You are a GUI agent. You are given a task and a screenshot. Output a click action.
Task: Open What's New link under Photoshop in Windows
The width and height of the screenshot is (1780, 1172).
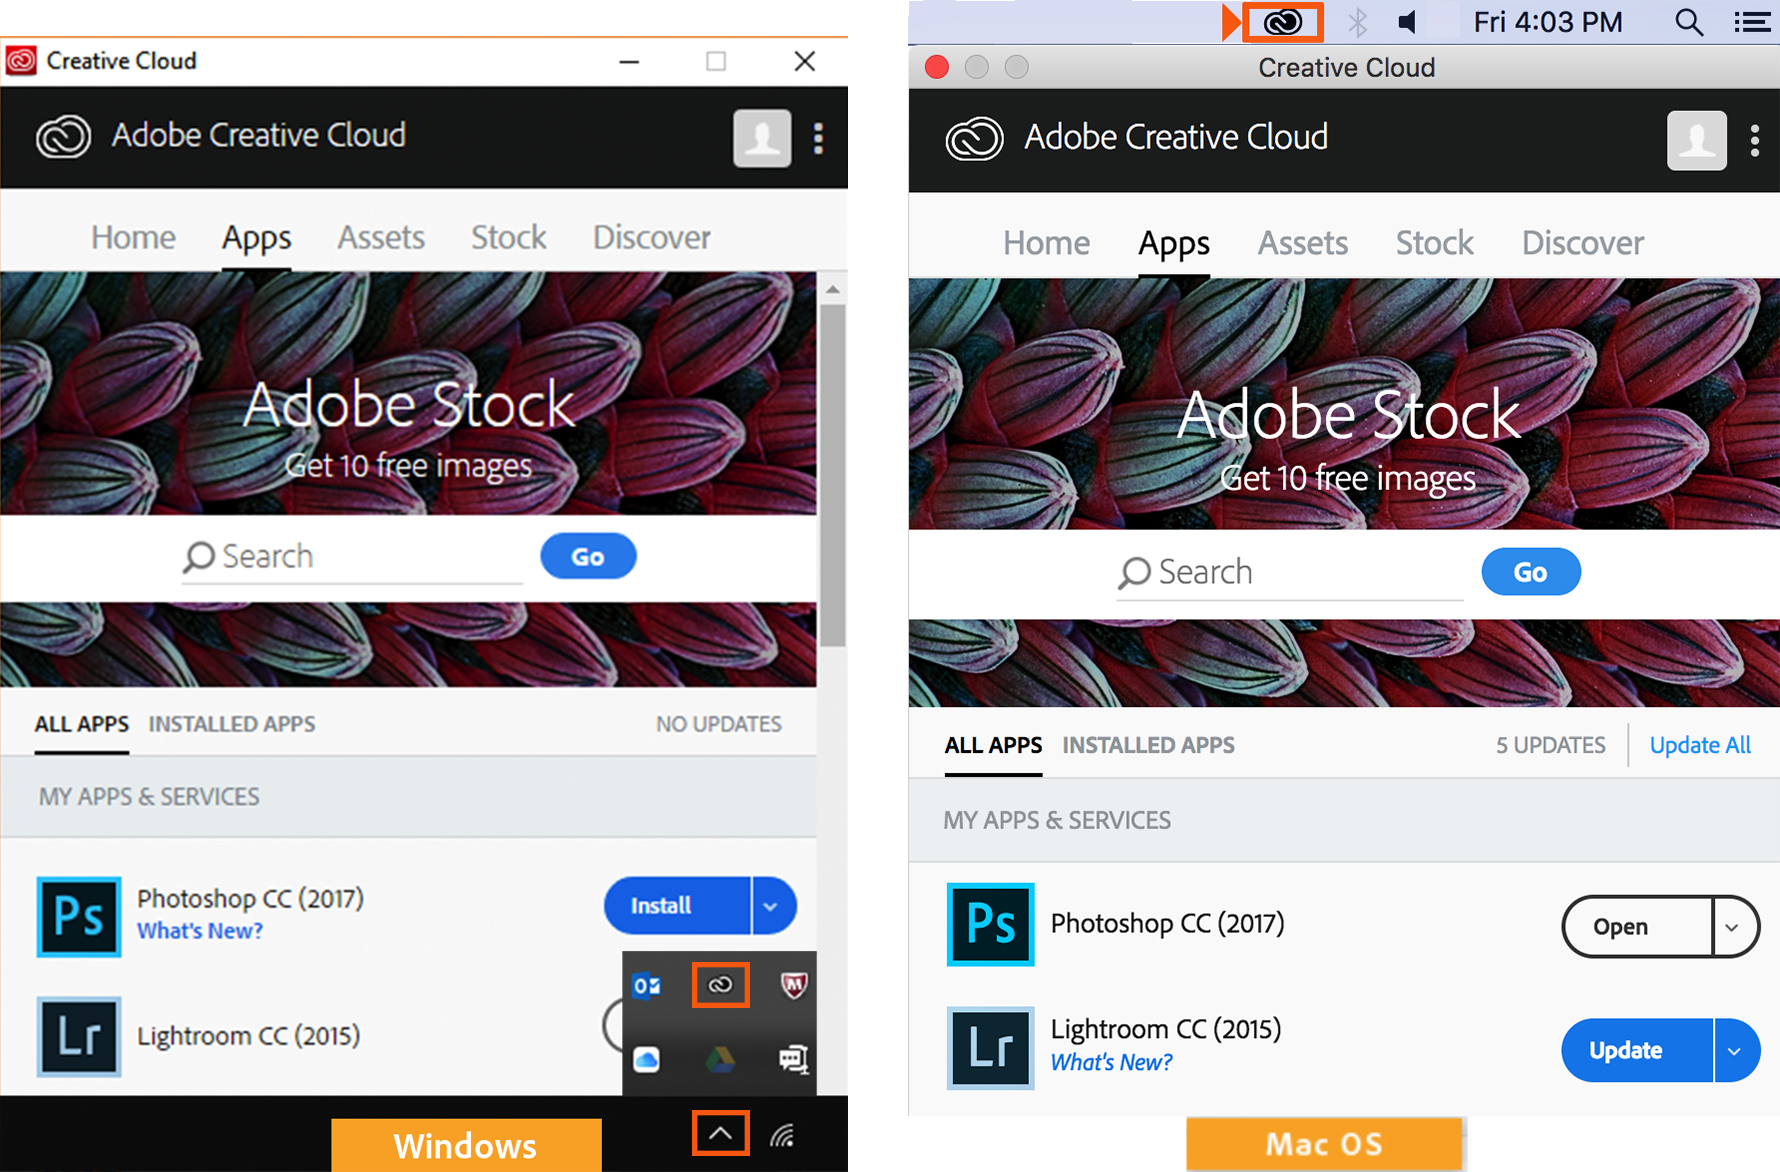200,931
